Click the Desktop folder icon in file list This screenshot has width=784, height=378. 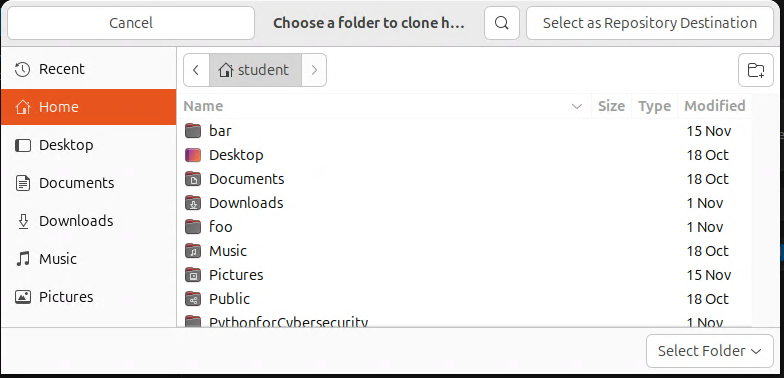[192, 155]
